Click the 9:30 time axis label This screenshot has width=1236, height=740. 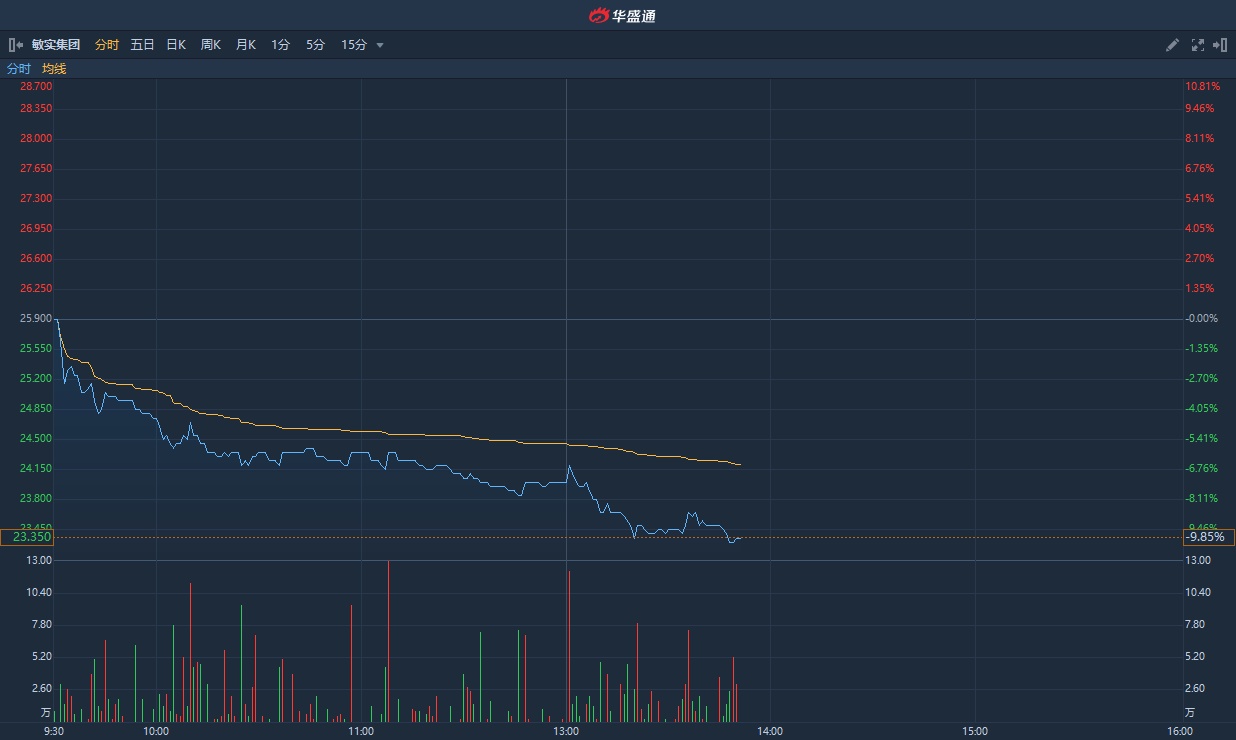pos(54,731)
